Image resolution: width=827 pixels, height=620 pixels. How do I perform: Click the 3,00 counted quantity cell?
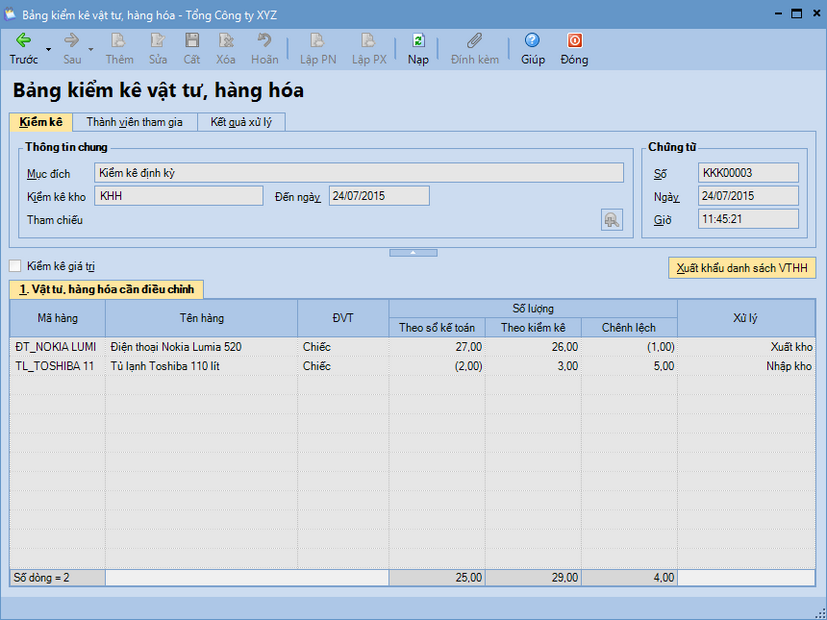(533, 366)
